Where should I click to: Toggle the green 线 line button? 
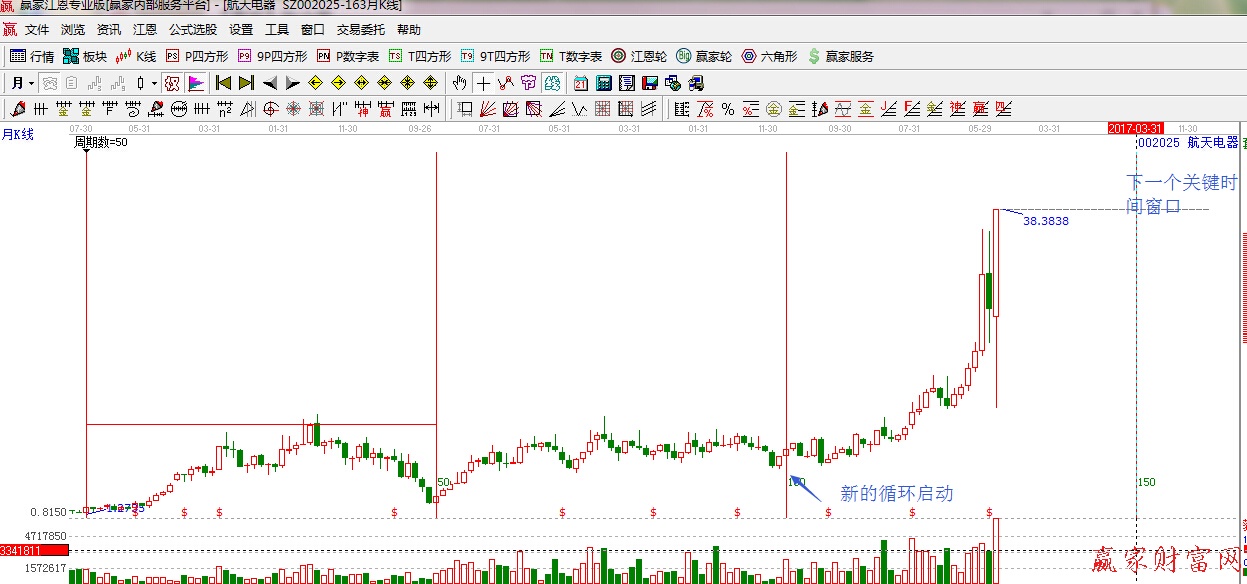550,83
